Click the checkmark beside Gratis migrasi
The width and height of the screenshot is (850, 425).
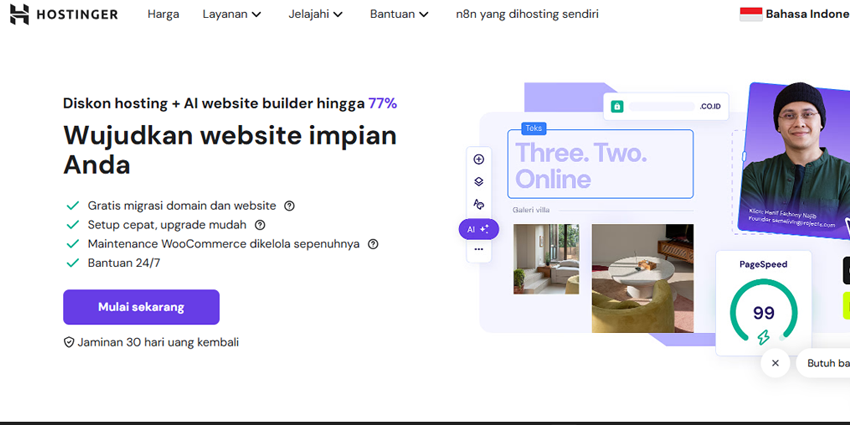click(73, 206)
